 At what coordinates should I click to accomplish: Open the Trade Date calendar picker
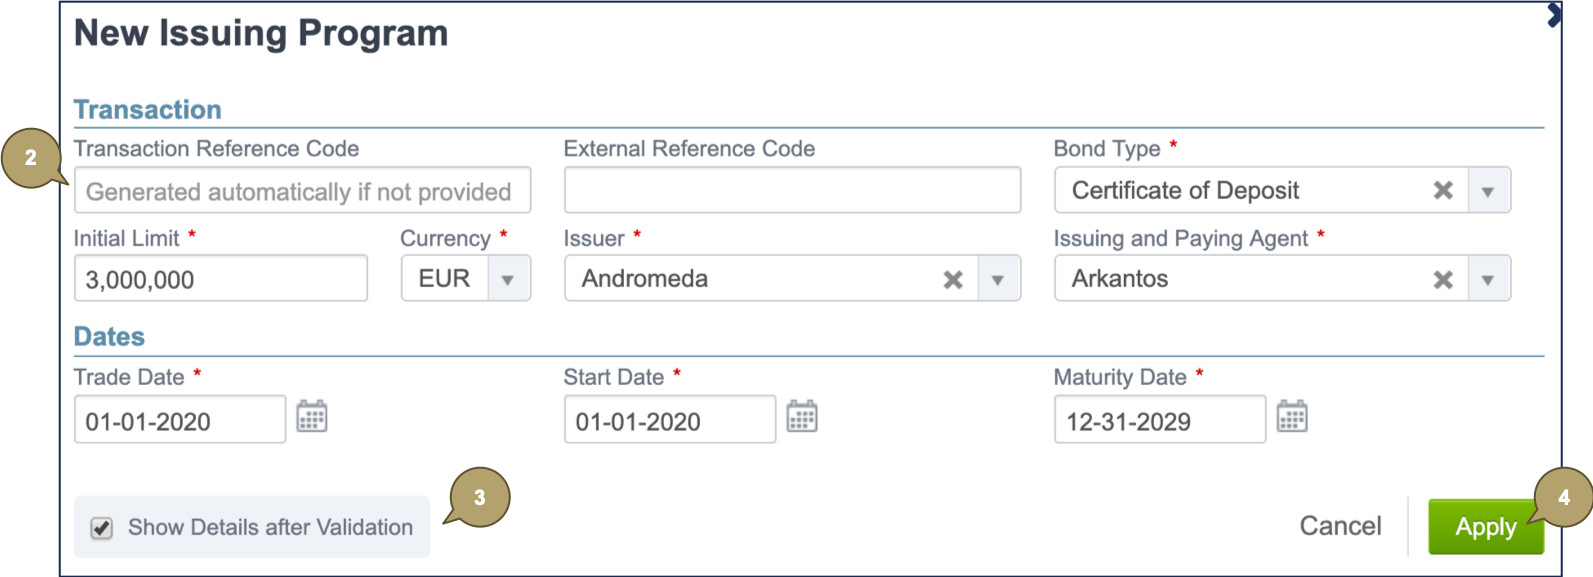click(312, 416)
